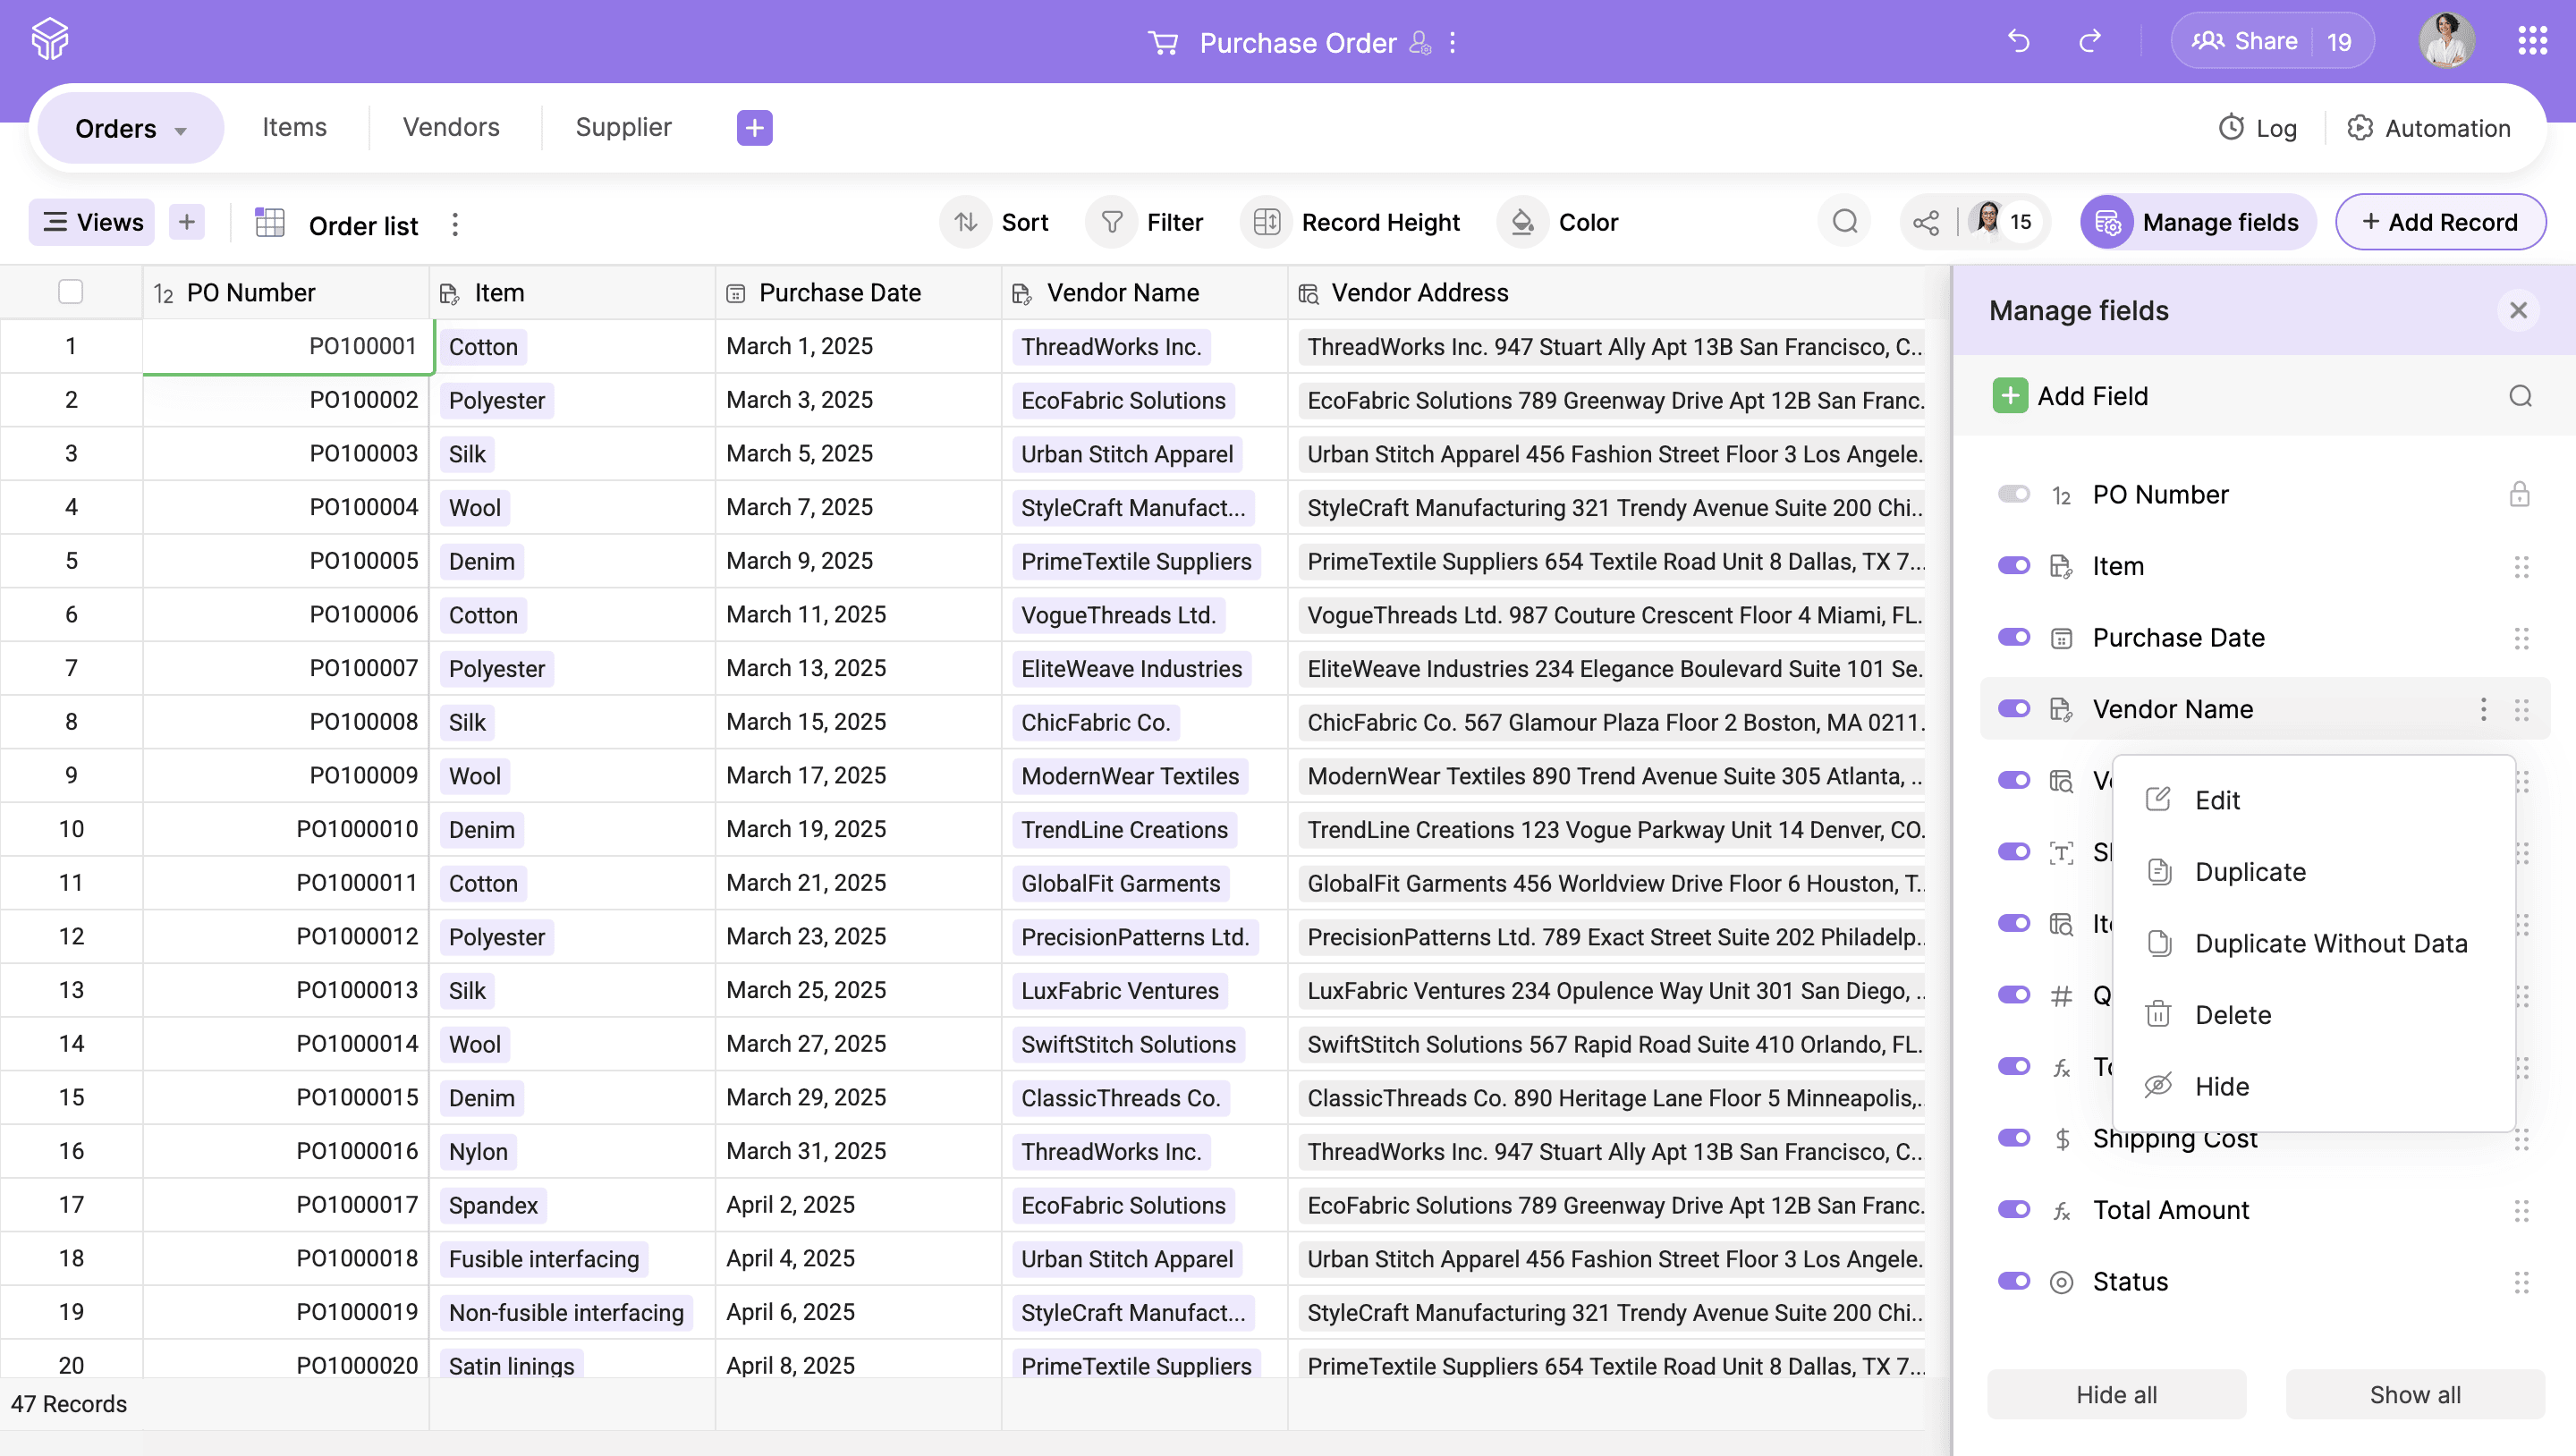The width and height of the screenshot is (2576, 1456).
Task: Open Purchase Order title options menu
Action: coord(1452,43)
